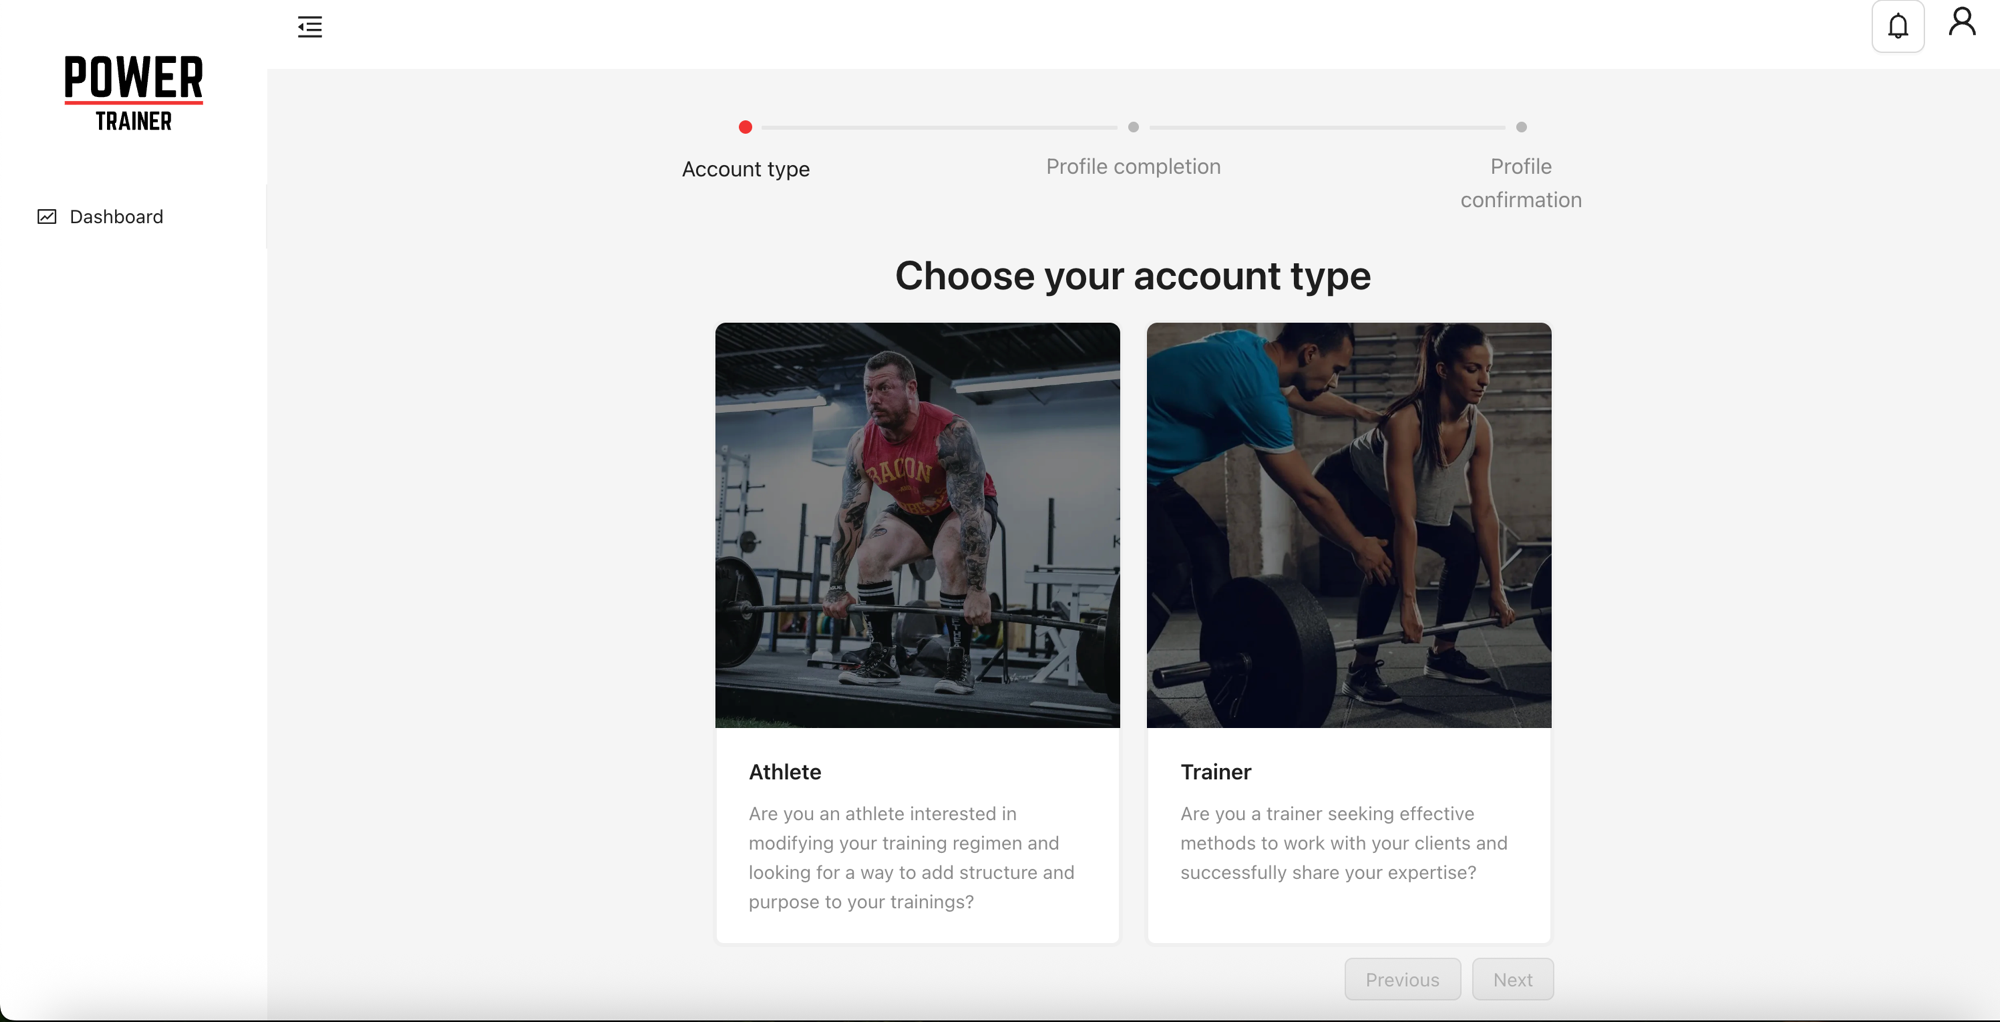2000x1022 pixels.
Task: Select the Profile confirmation step dot
Action: click(x=1521, y=127)
